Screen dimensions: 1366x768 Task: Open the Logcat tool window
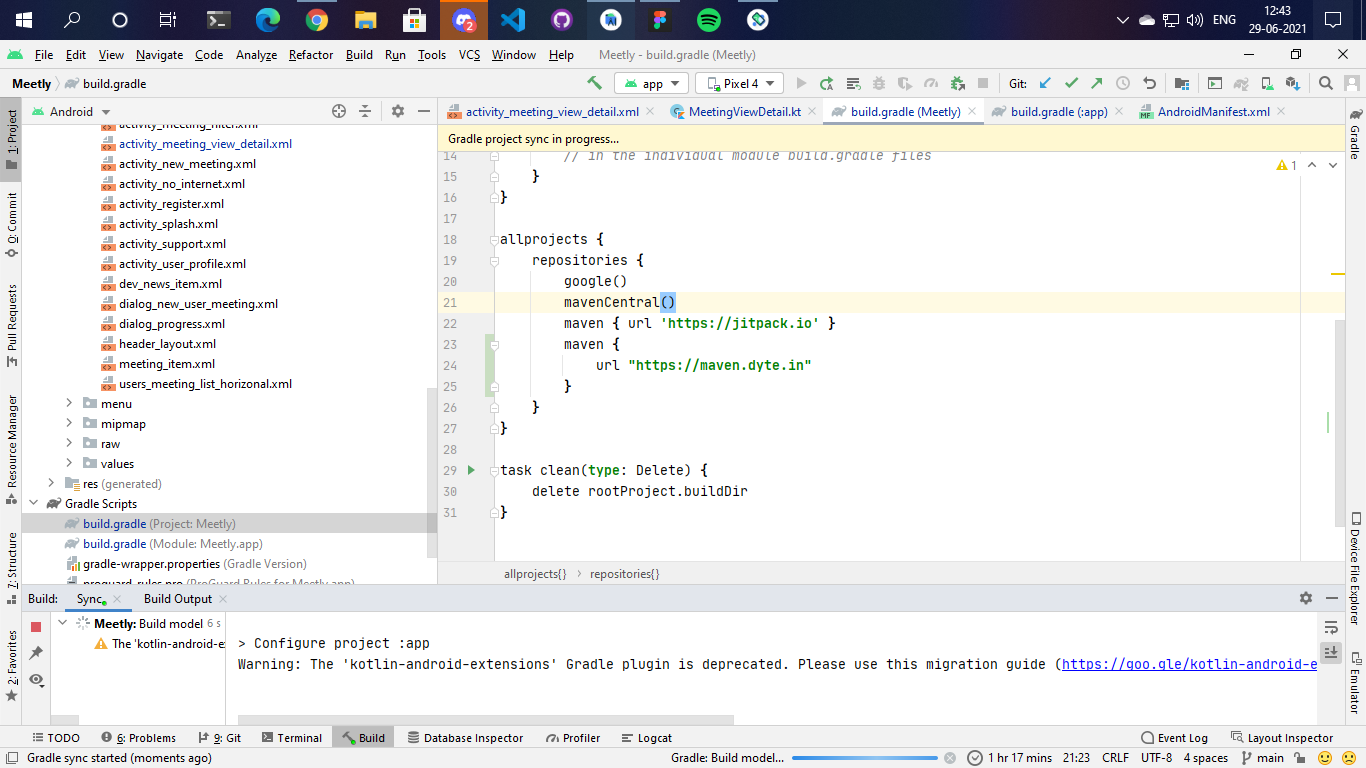point(646,738)
